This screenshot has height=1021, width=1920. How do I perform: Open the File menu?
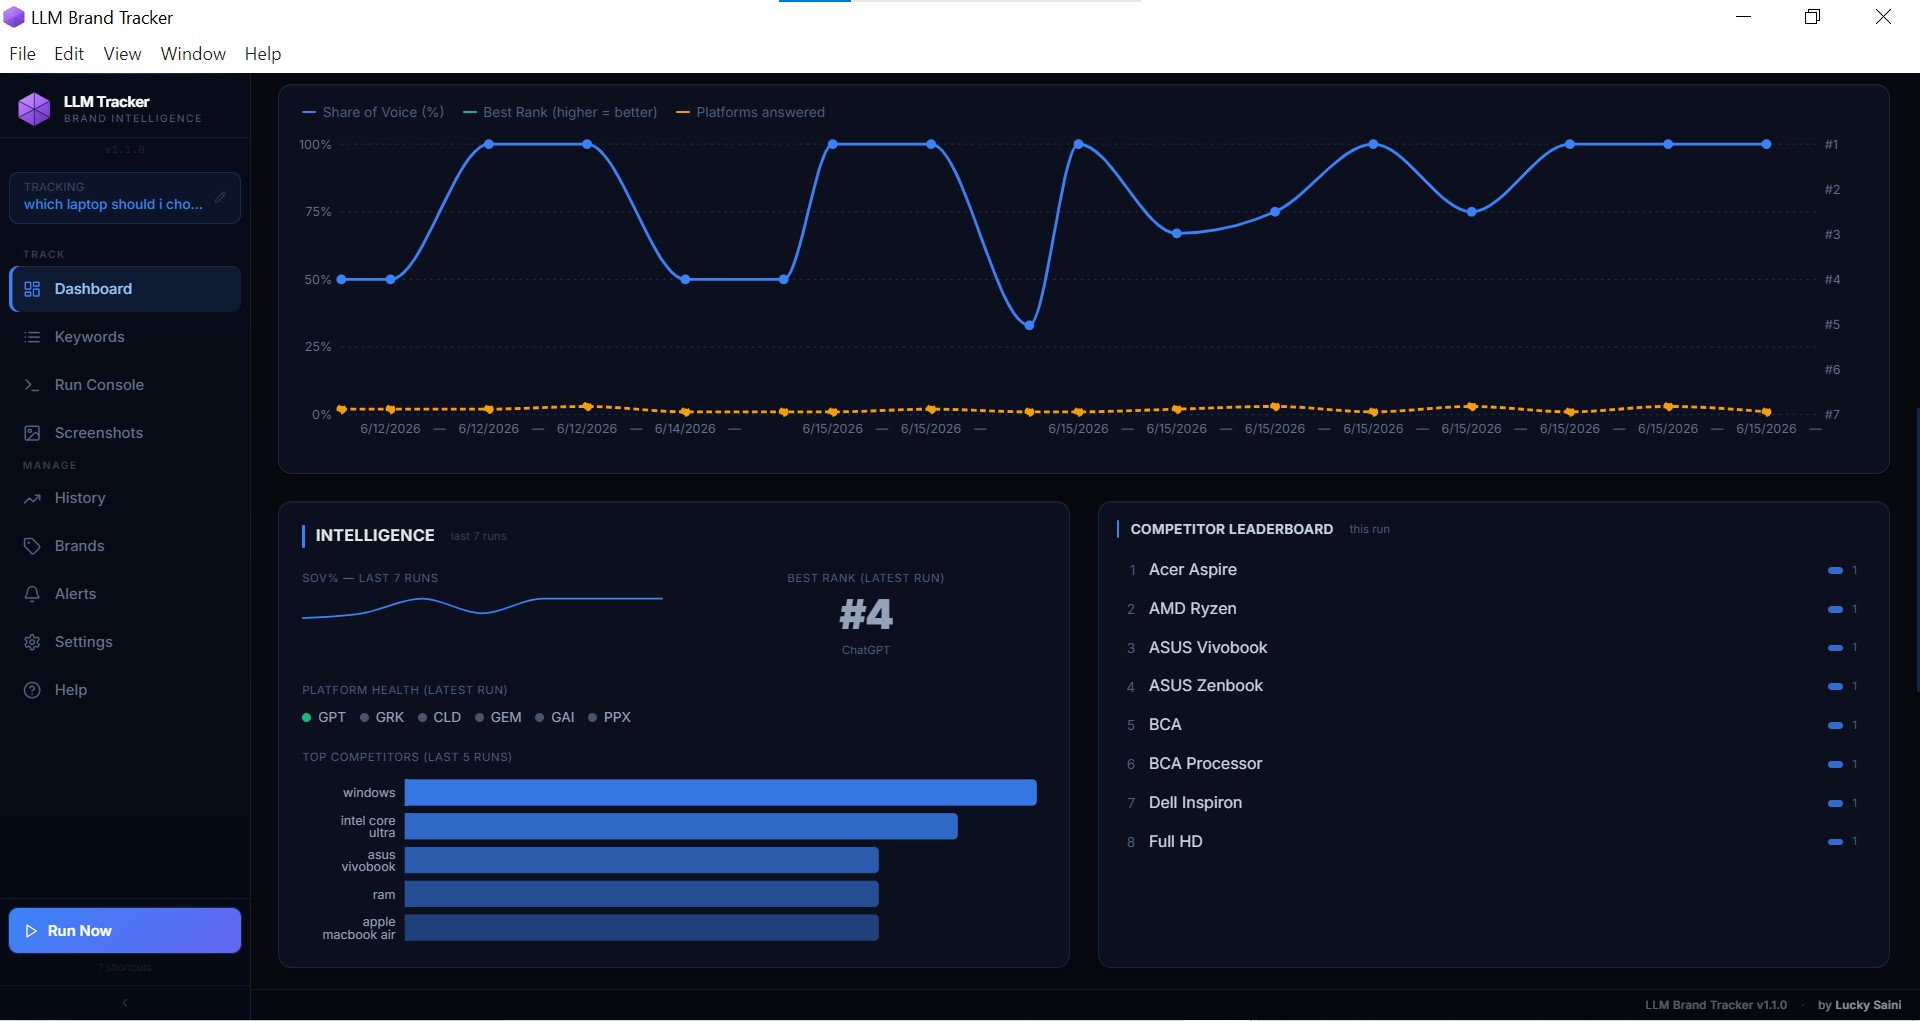coord(22,54)
